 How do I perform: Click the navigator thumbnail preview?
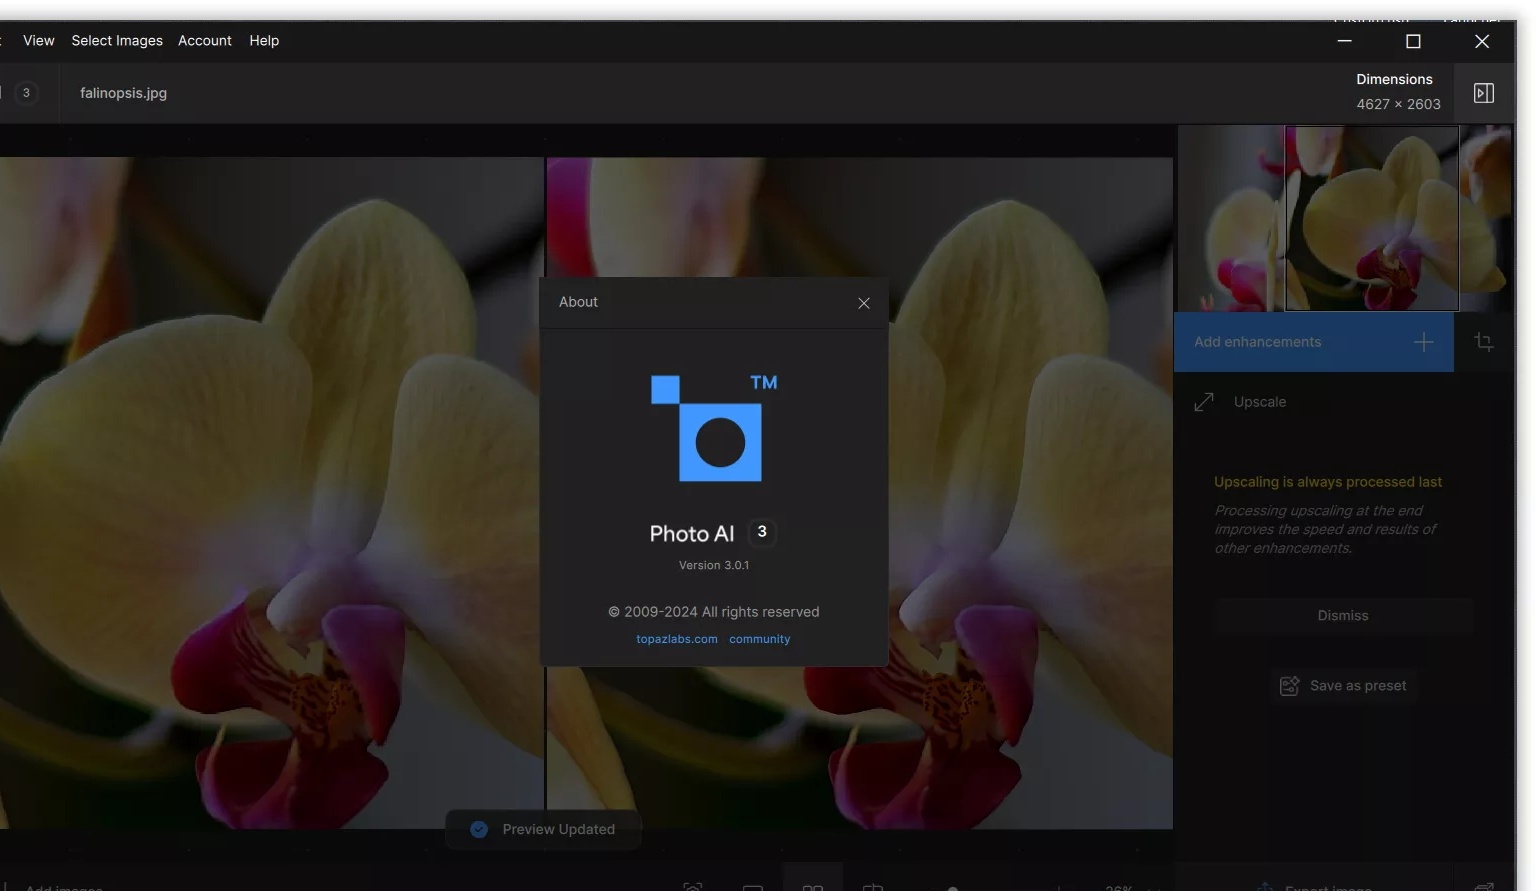[x=1344, y=218]
